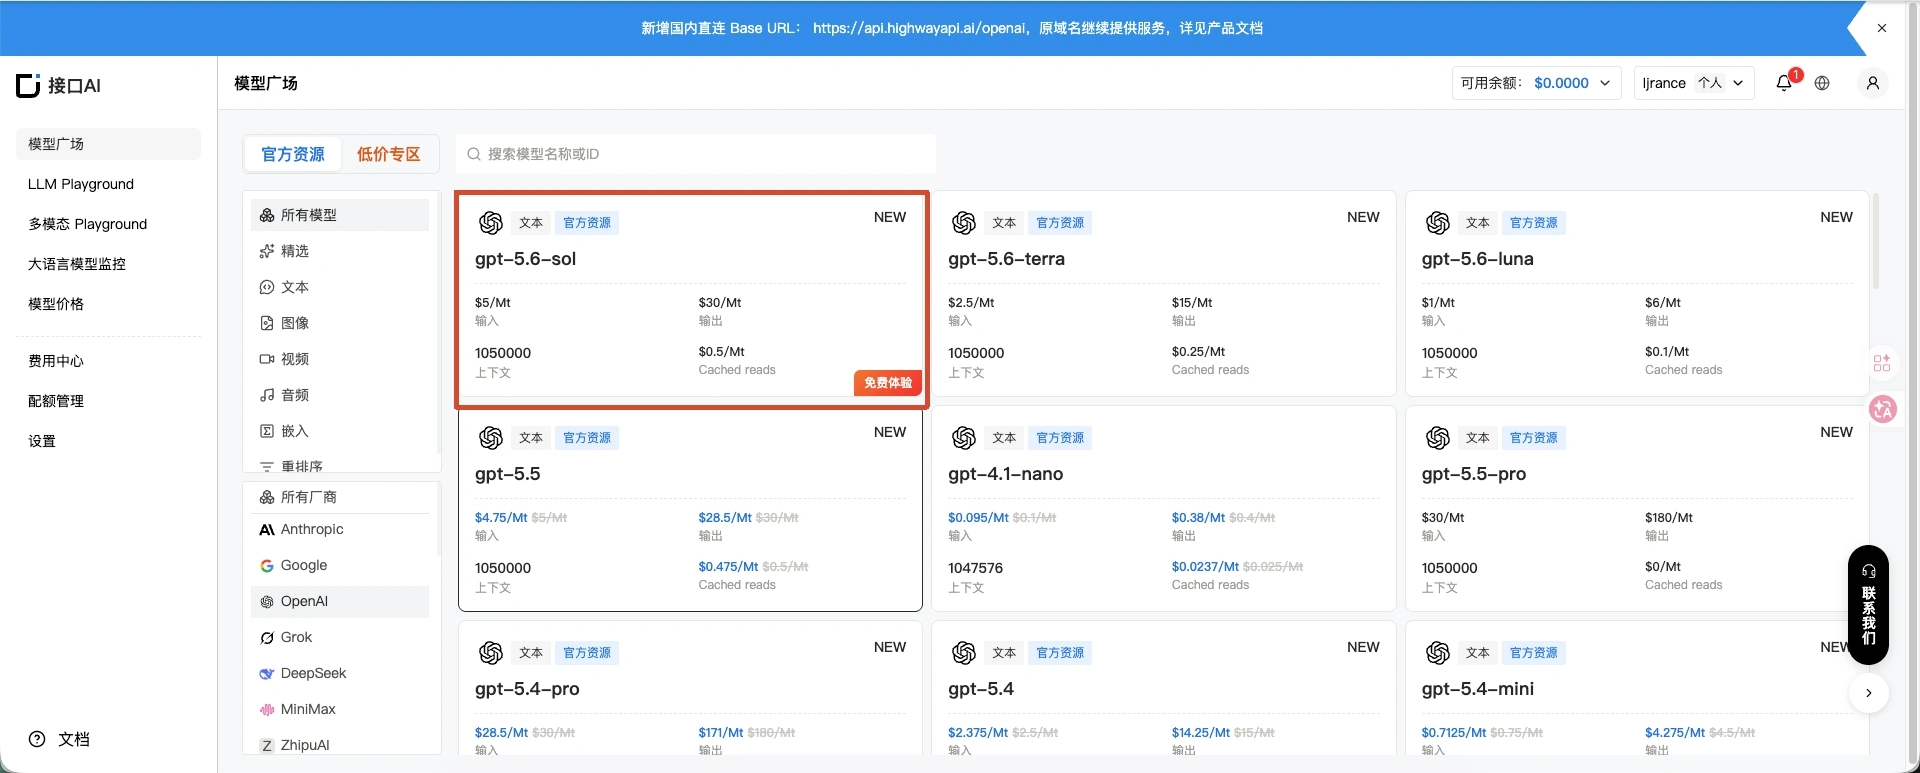Click OpenAI logo on gpt-5.4-pro card
This screenshot has height=773, width=1920.
click(490, 652)
